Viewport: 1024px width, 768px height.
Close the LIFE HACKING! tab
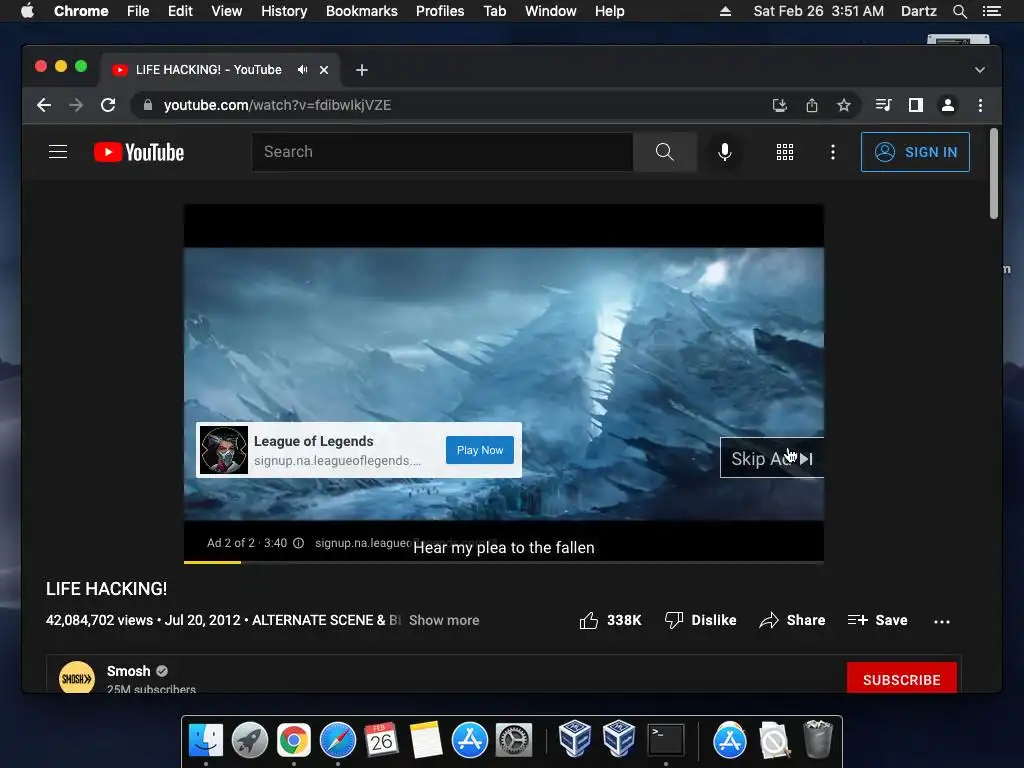click(x=323, y=70)
